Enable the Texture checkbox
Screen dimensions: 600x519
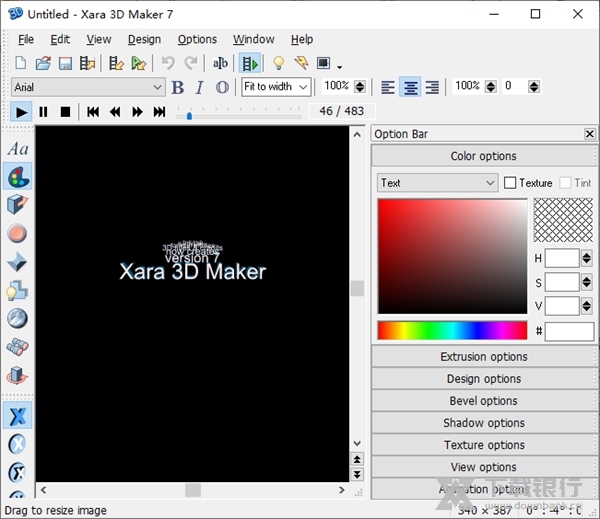coord(510,183)
